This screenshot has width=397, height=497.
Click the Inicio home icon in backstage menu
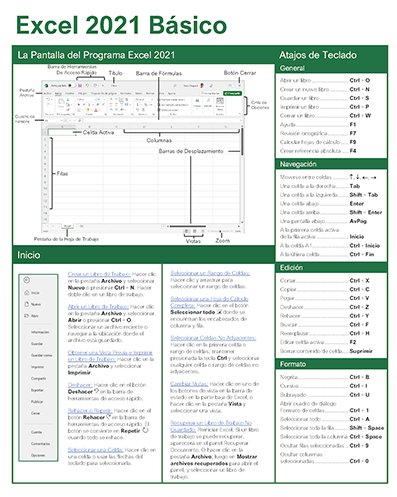tap(27, 293)
